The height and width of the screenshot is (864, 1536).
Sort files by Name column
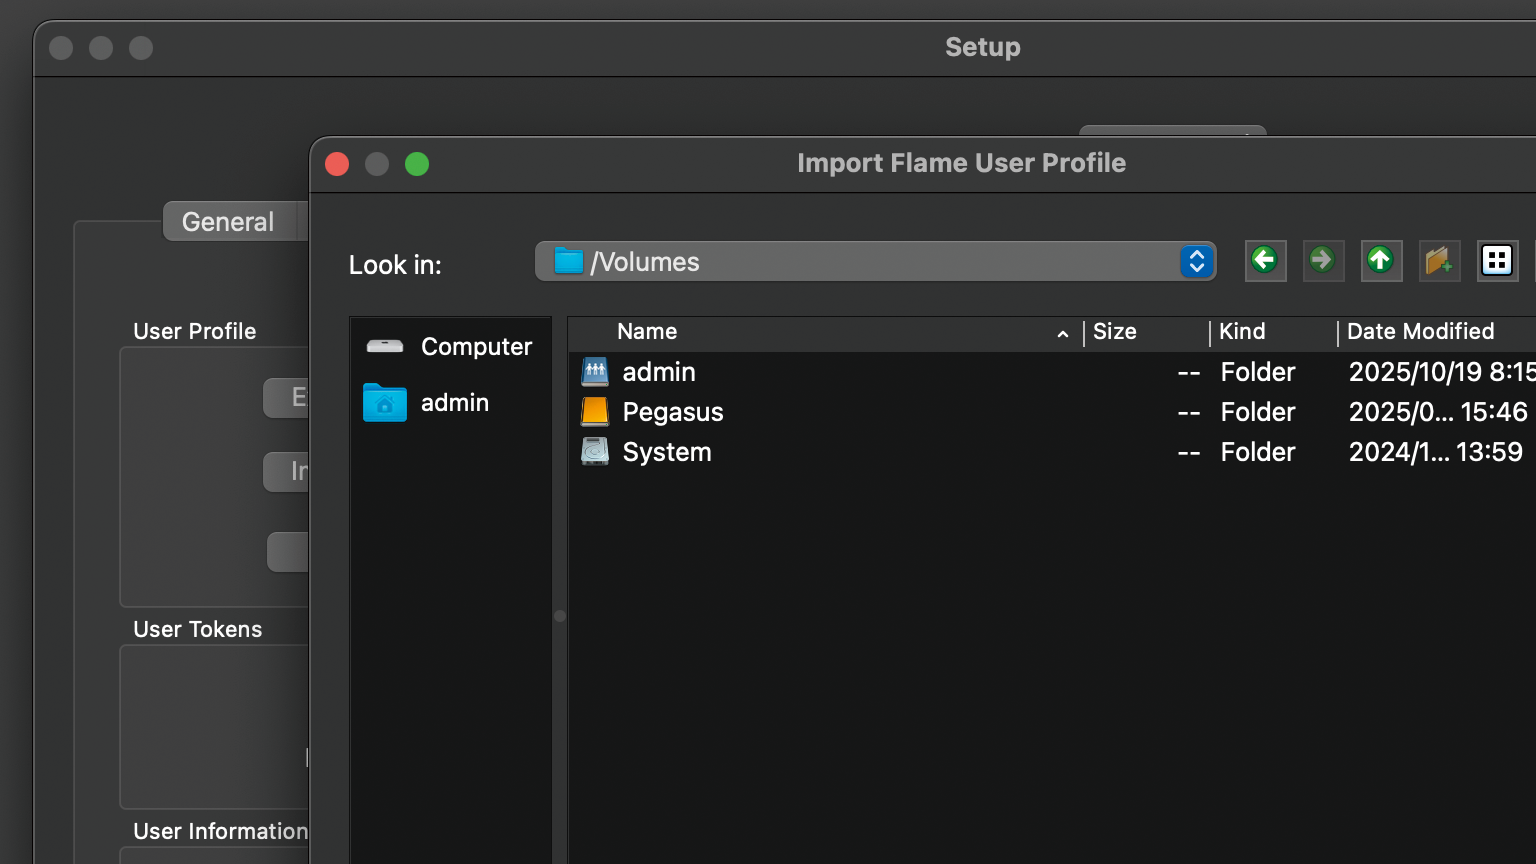pyautogui.click(x=647, y=332)
